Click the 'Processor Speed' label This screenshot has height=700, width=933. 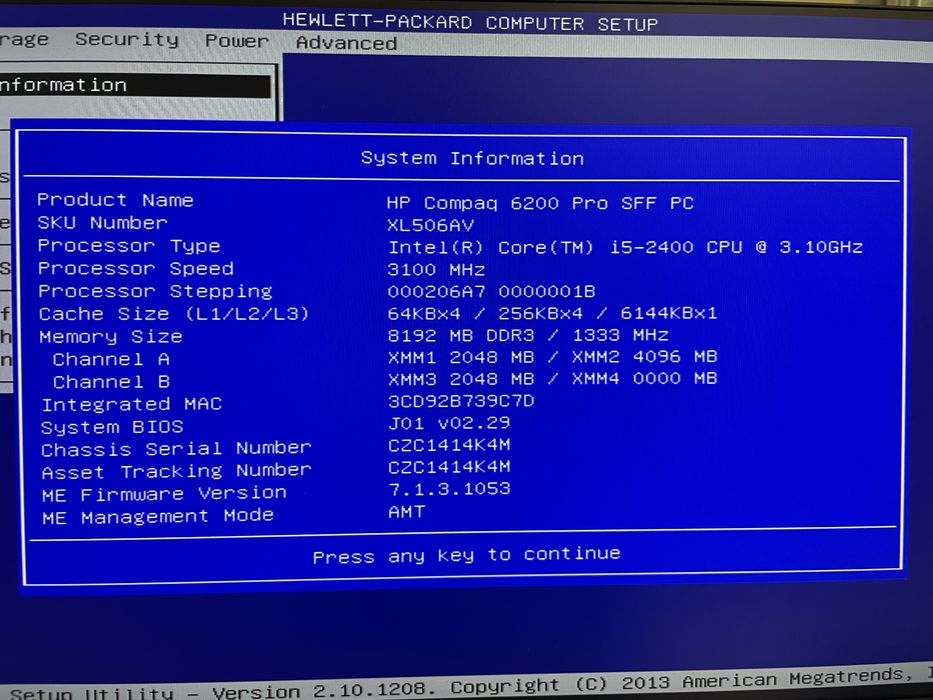(136, 268)
